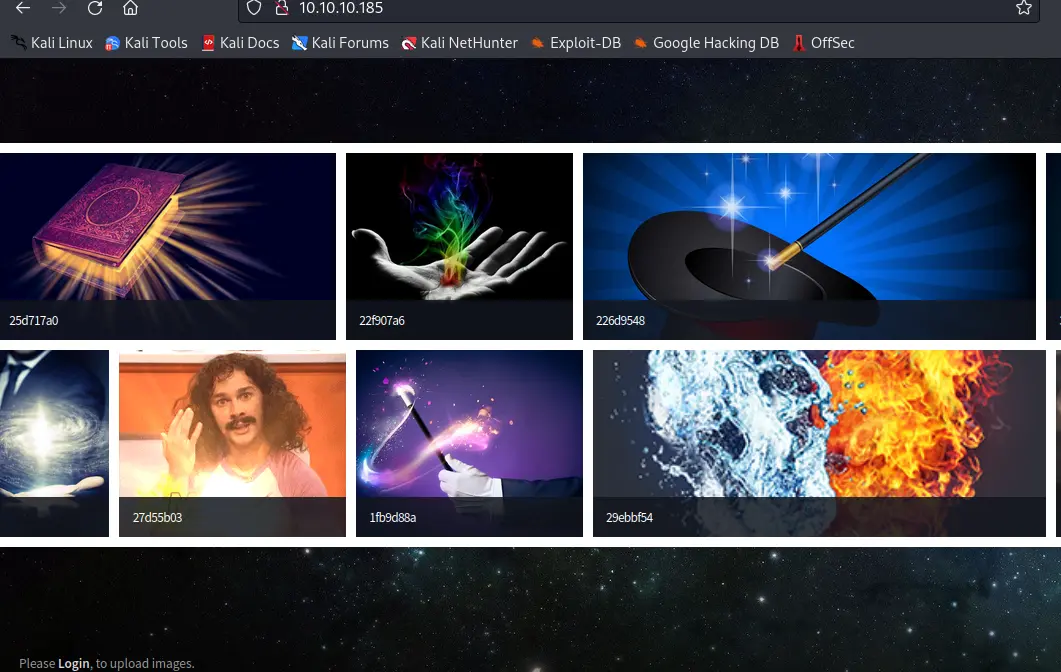Click the insecure connection padlock icon

click(282, 8)
